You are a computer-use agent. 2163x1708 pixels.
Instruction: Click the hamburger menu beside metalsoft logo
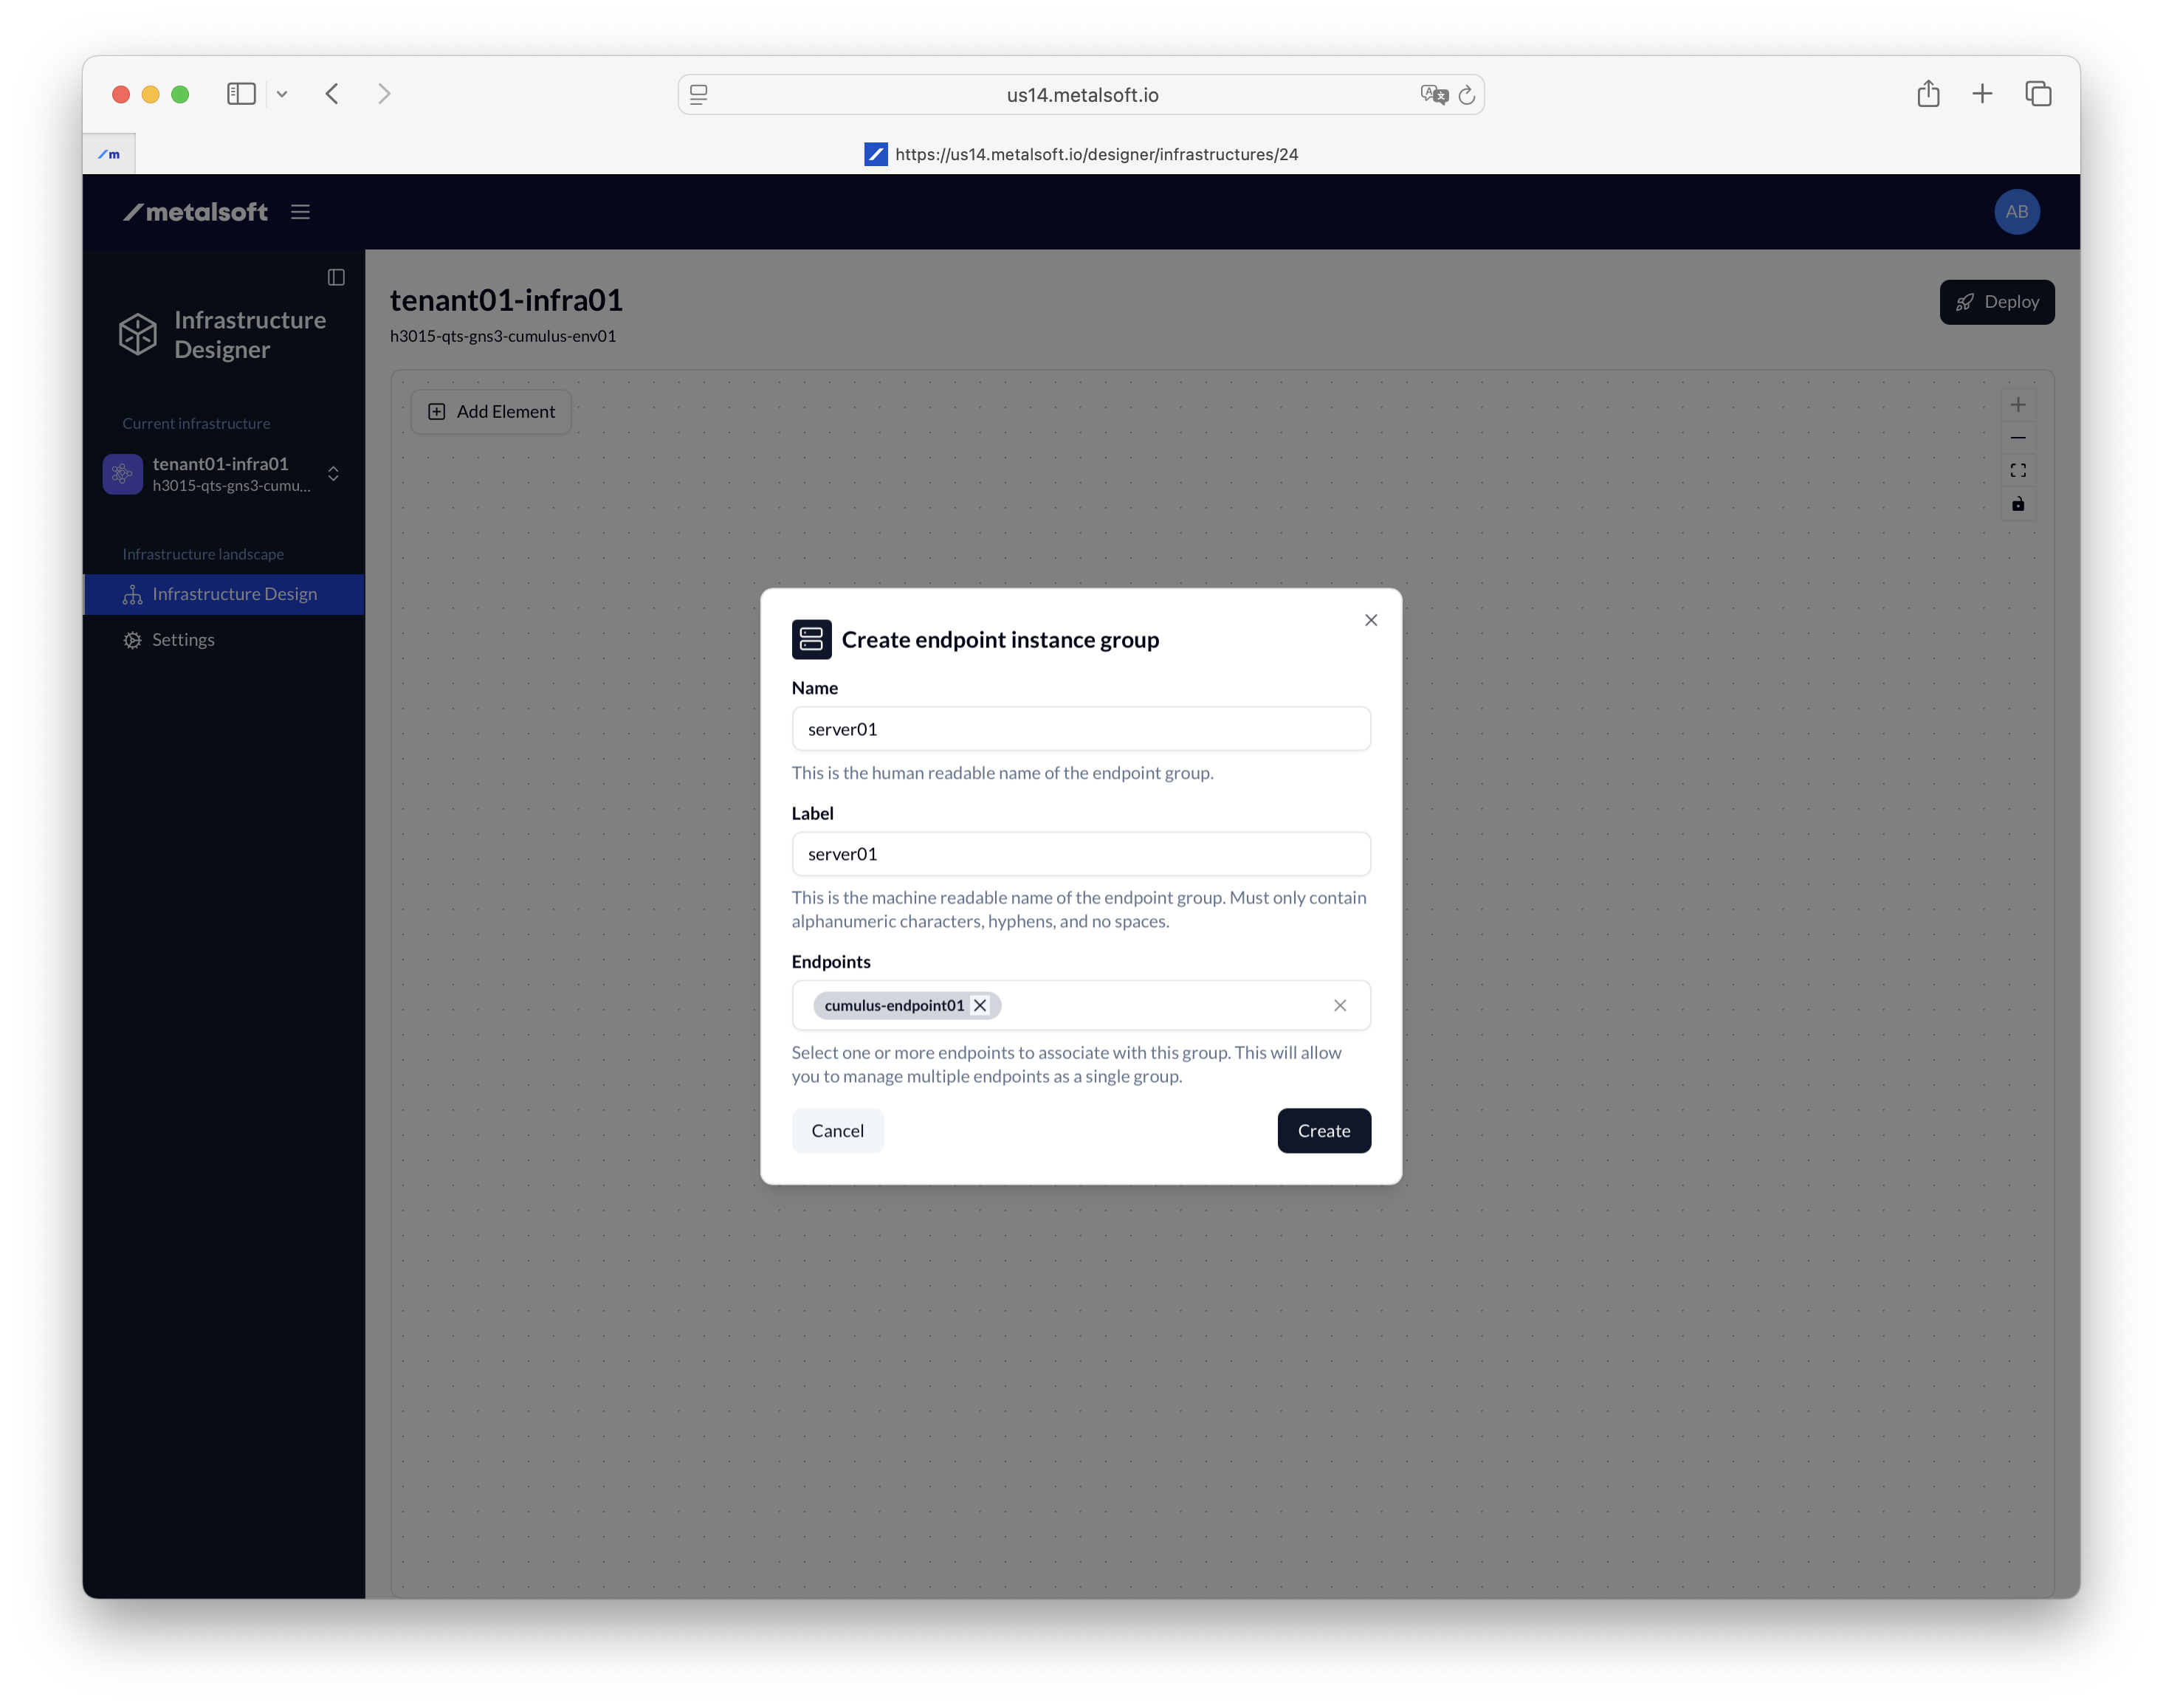pos(300,212)
